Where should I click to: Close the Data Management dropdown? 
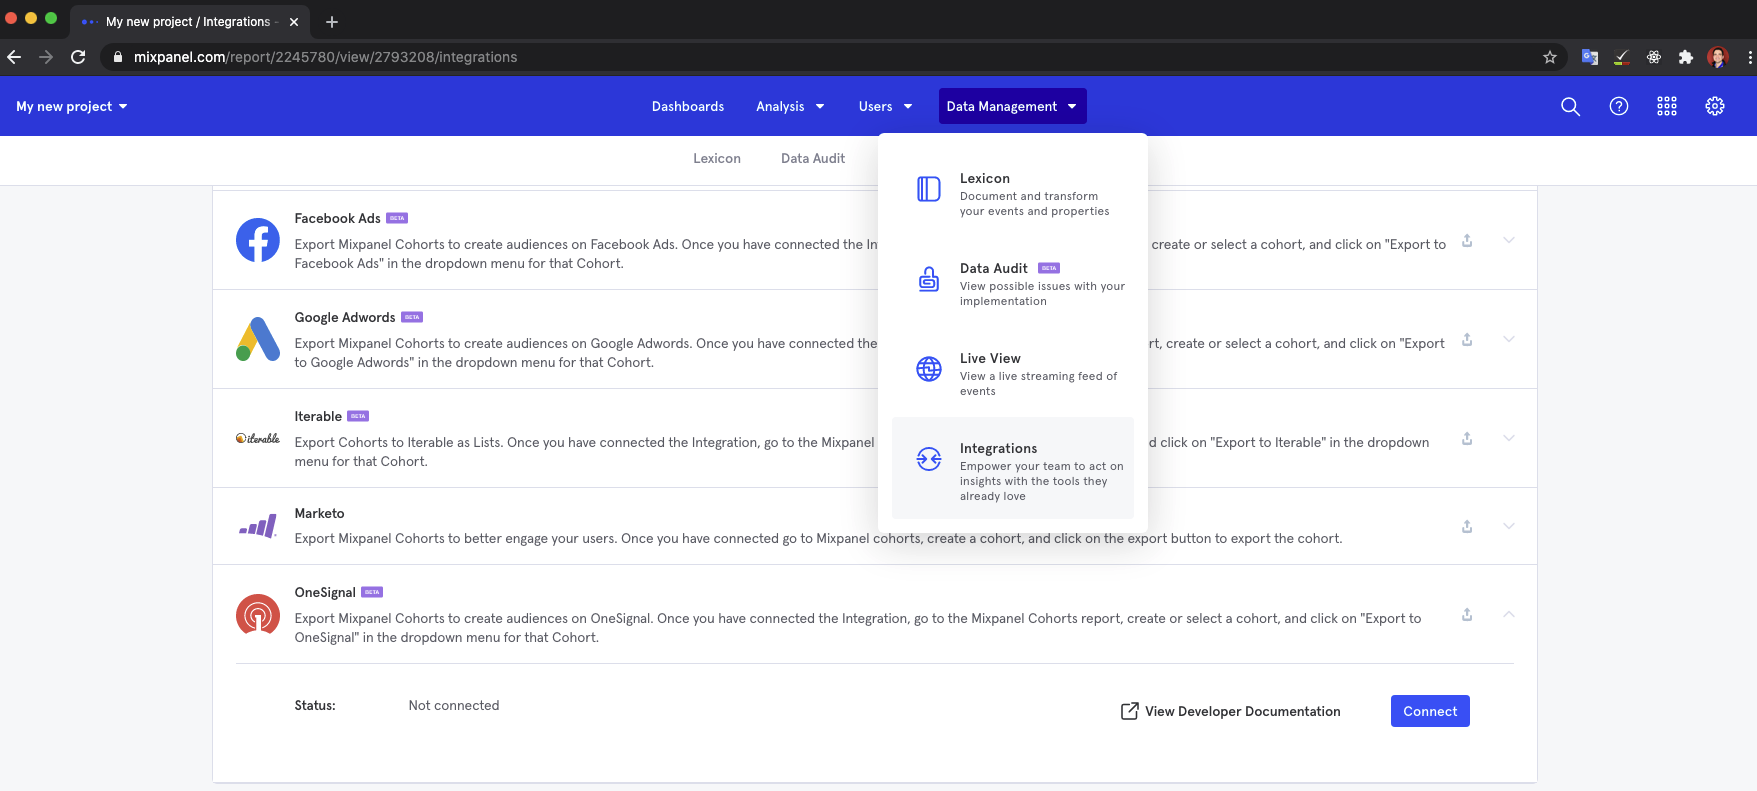[x=1012, y=106]
